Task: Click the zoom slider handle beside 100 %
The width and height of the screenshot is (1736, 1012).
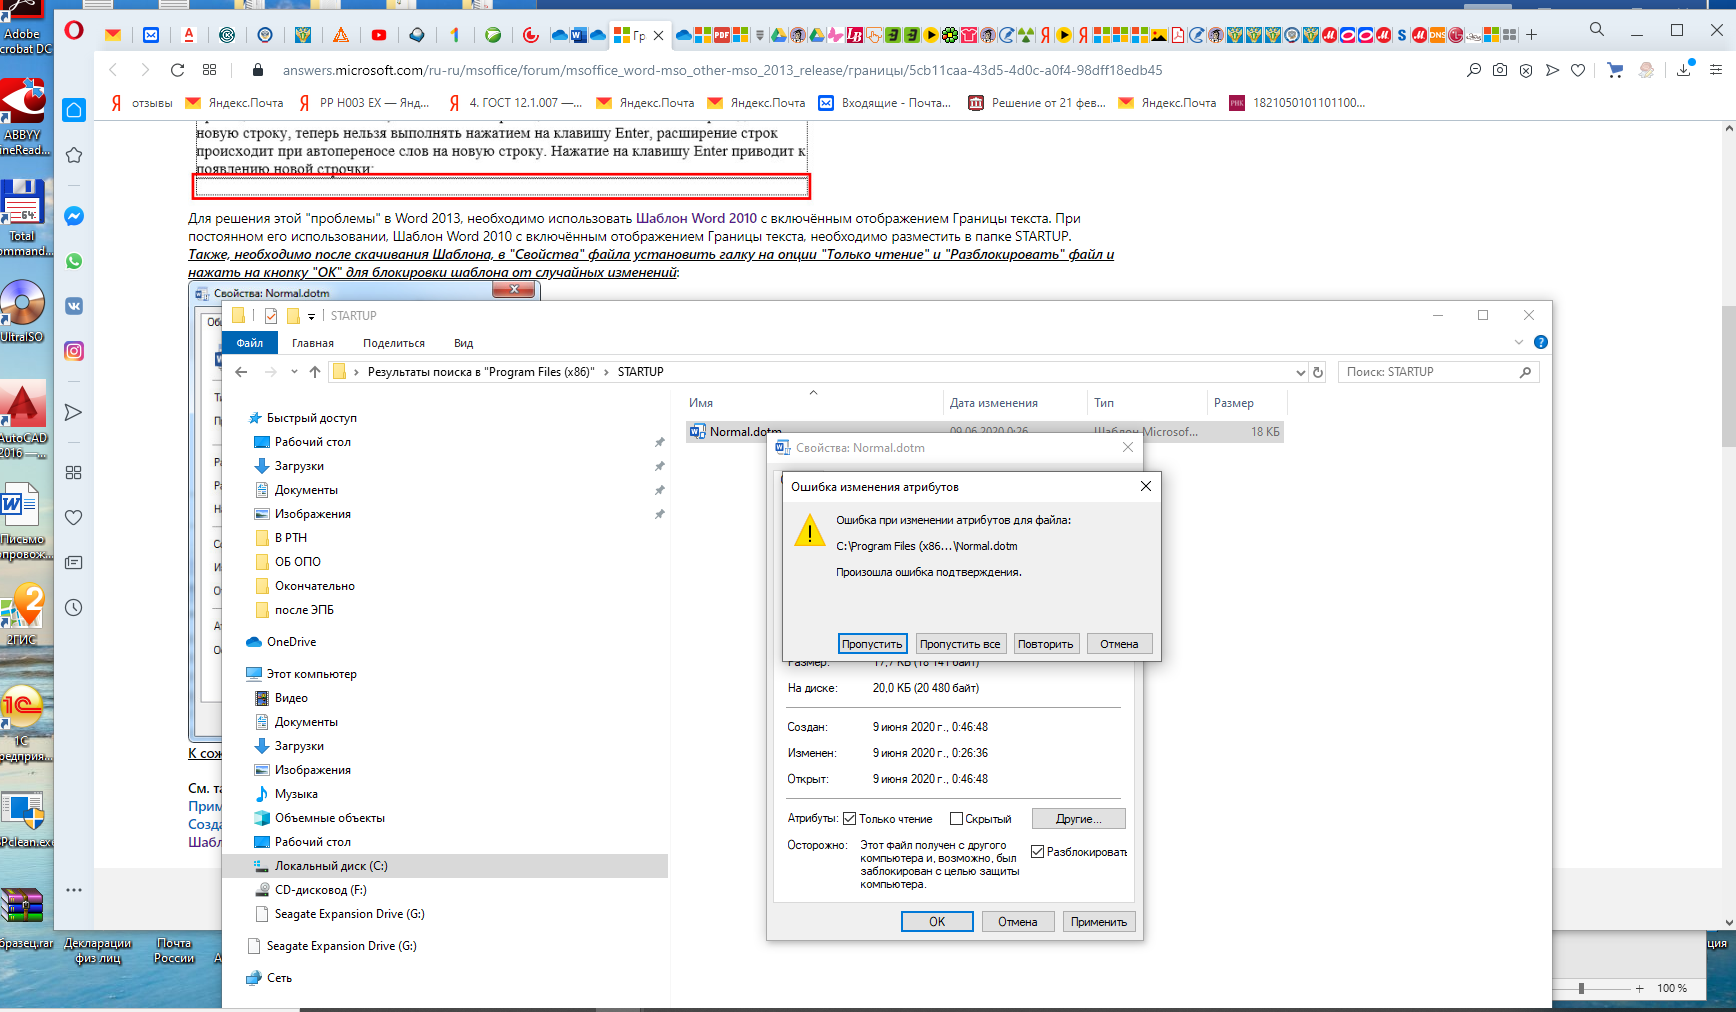Action: click(x=1581, y=988)
